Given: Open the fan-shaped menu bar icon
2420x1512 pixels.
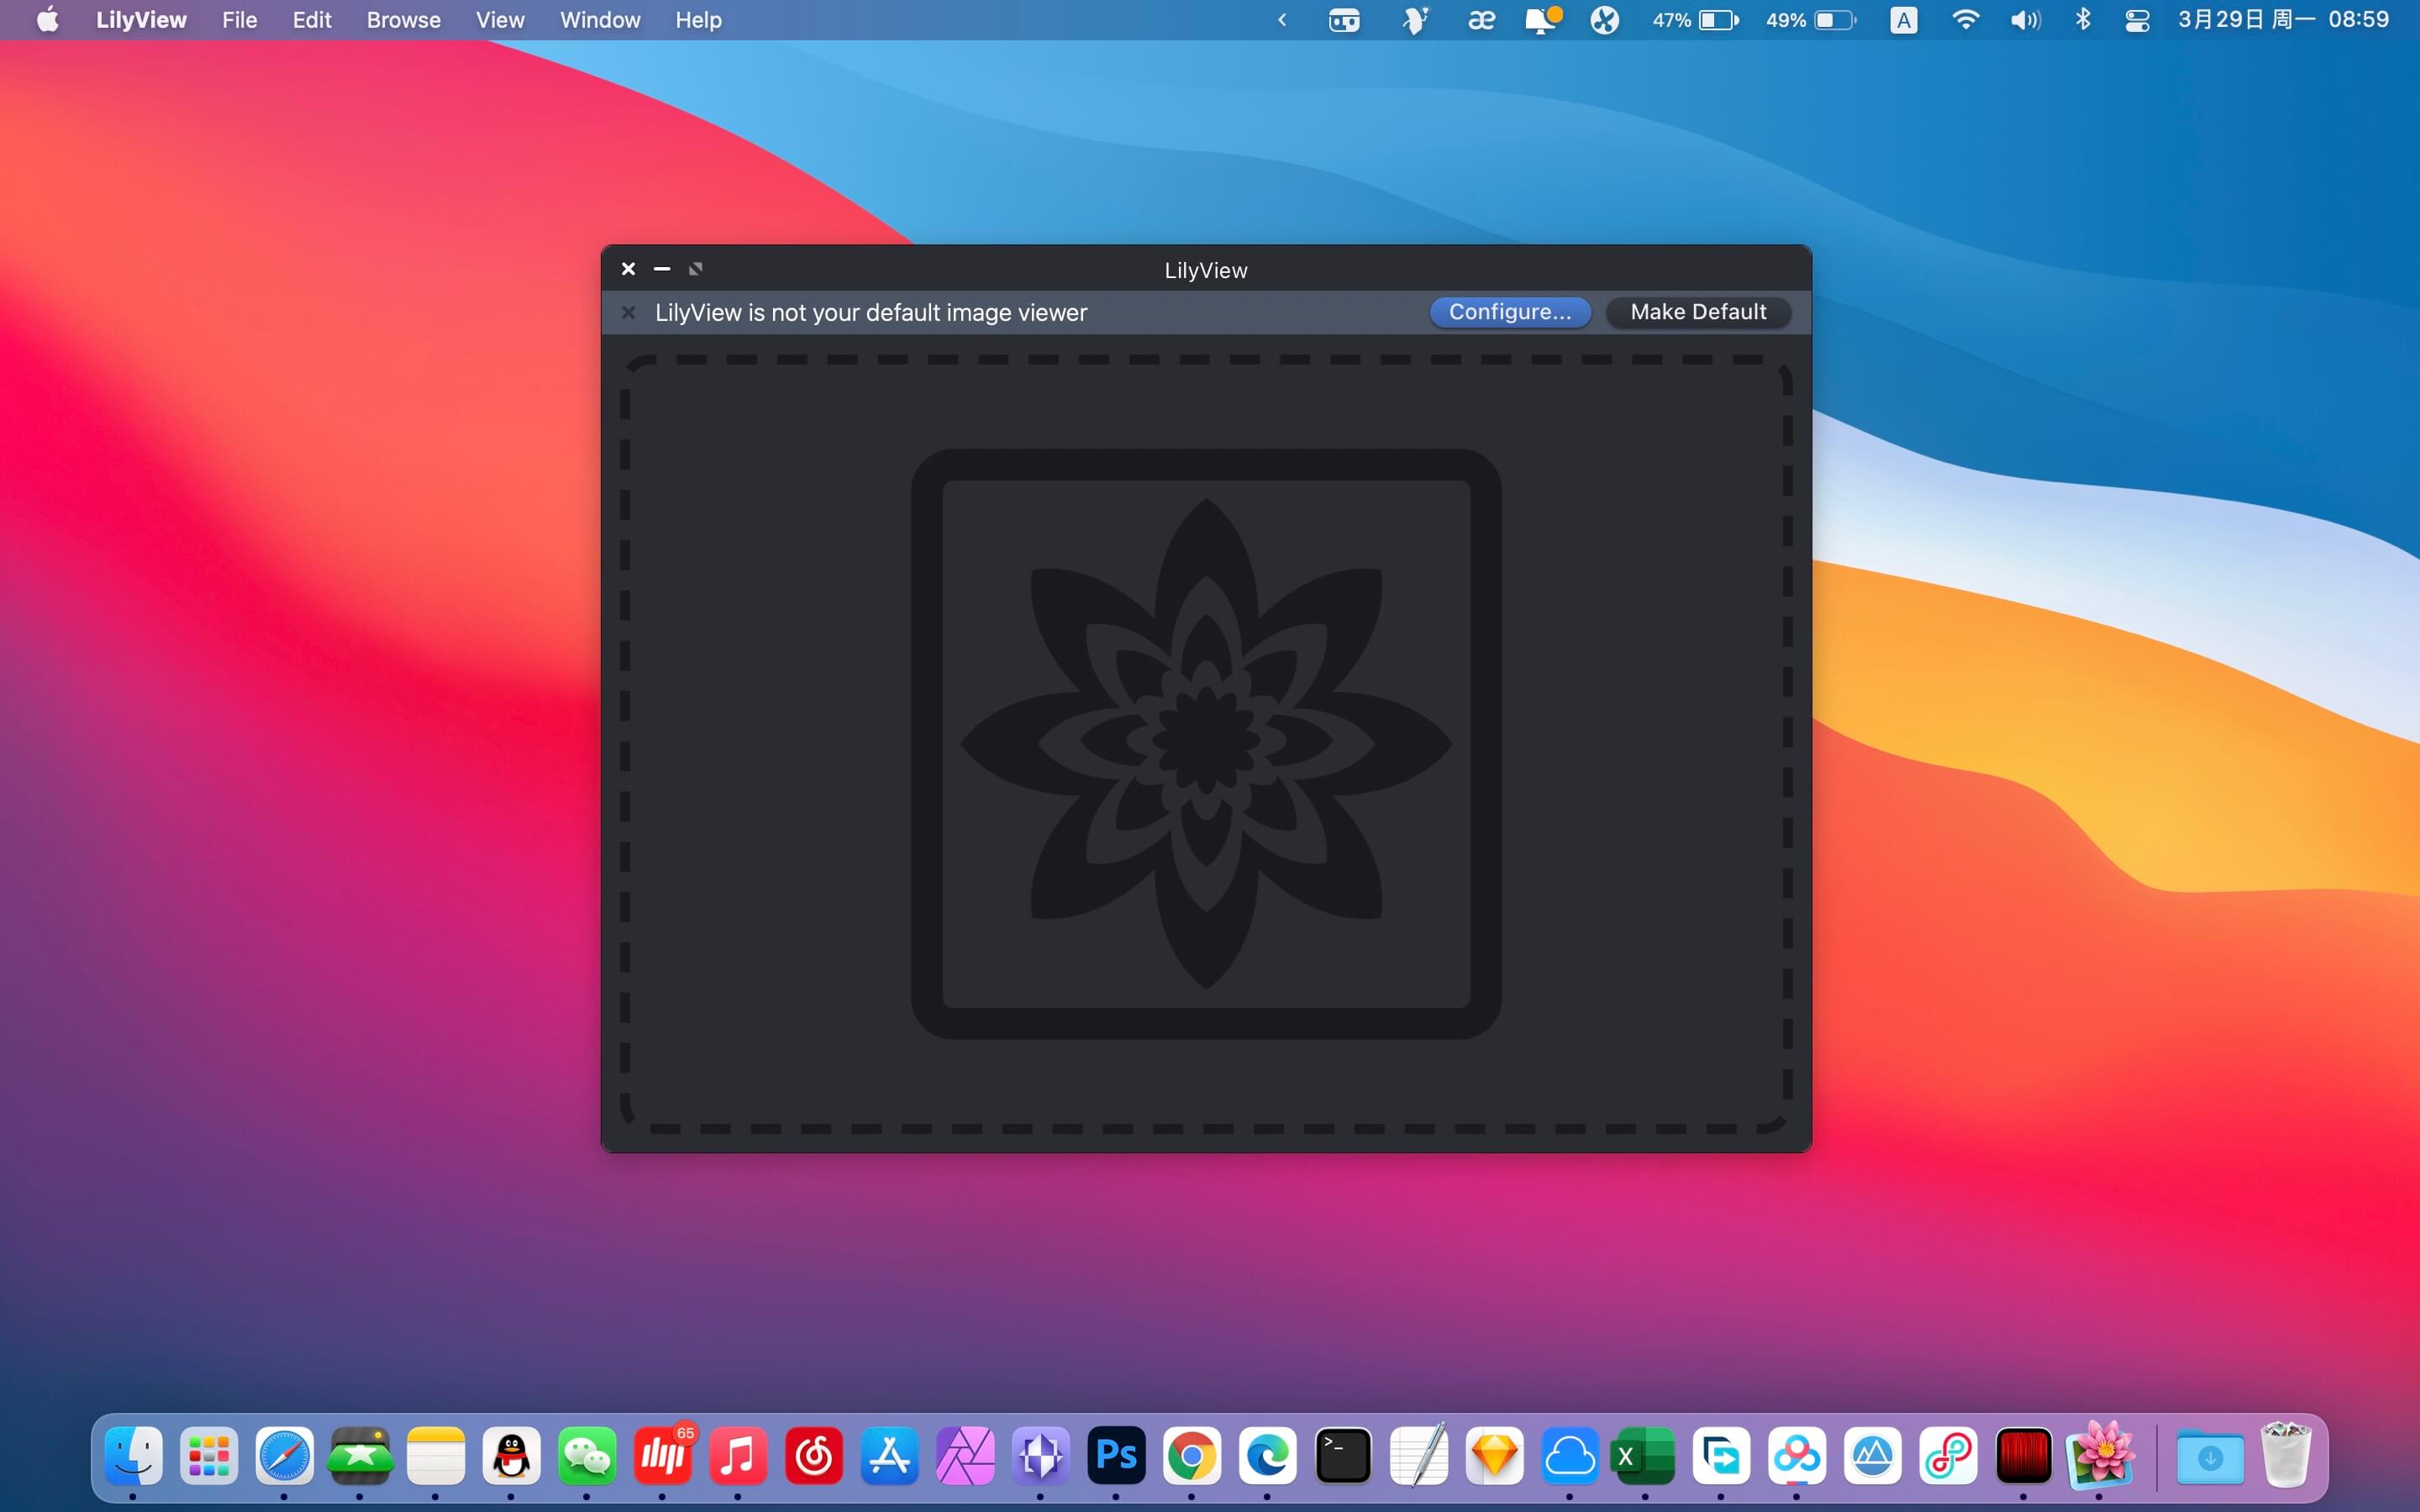Looking at the screenshot, I should [1605, 20].
